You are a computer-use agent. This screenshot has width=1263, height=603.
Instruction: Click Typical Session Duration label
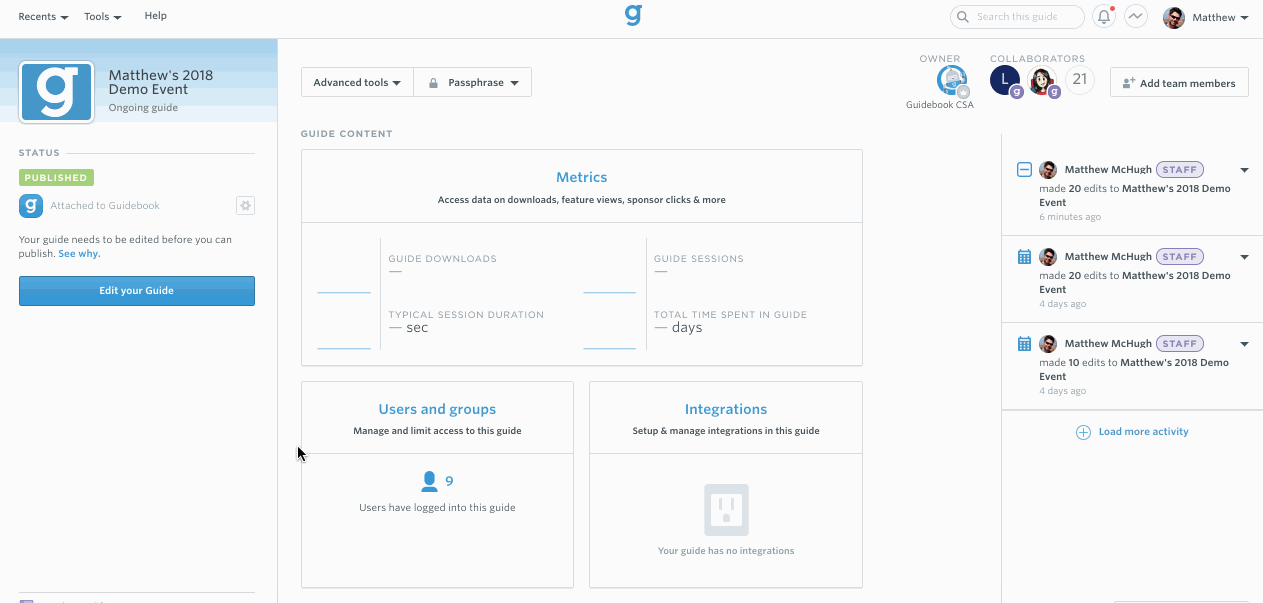click(466, 315)
